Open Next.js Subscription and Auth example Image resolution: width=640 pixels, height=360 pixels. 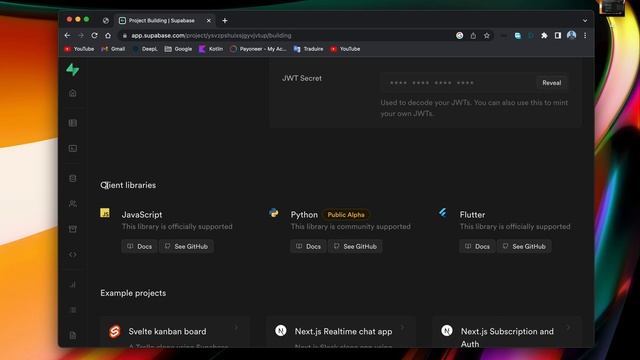[507, 332]
